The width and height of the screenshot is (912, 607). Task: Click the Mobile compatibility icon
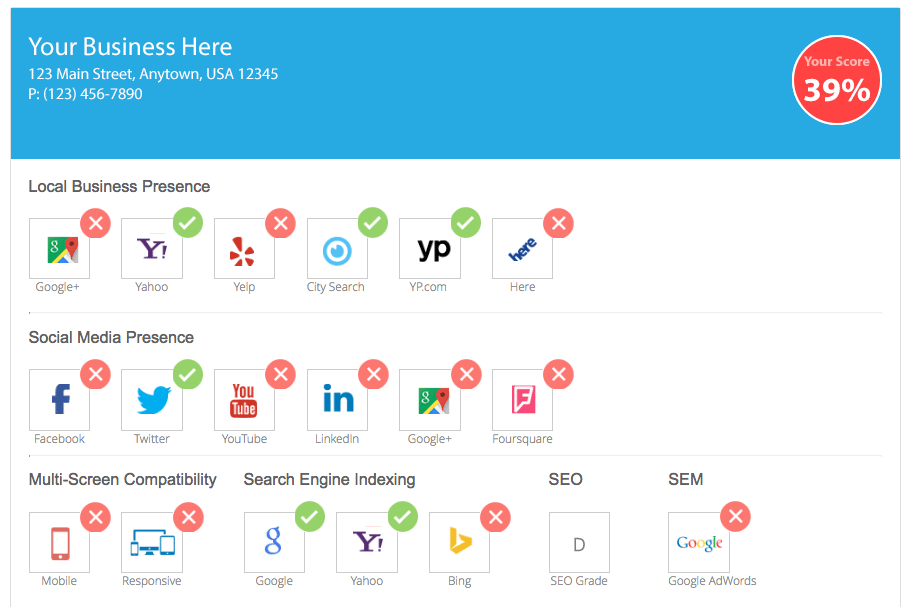click(x=59, y=543)
